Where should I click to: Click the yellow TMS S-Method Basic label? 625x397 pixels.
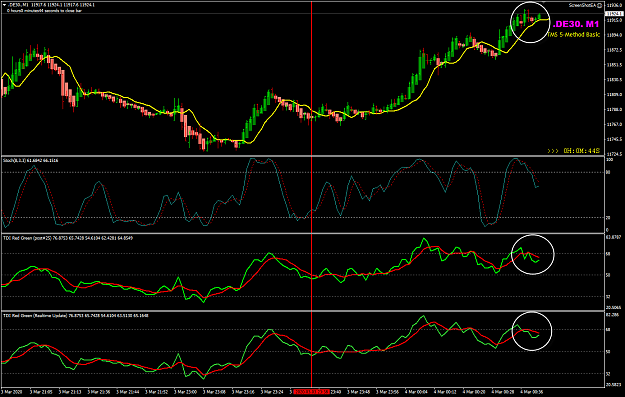point(573,35)
